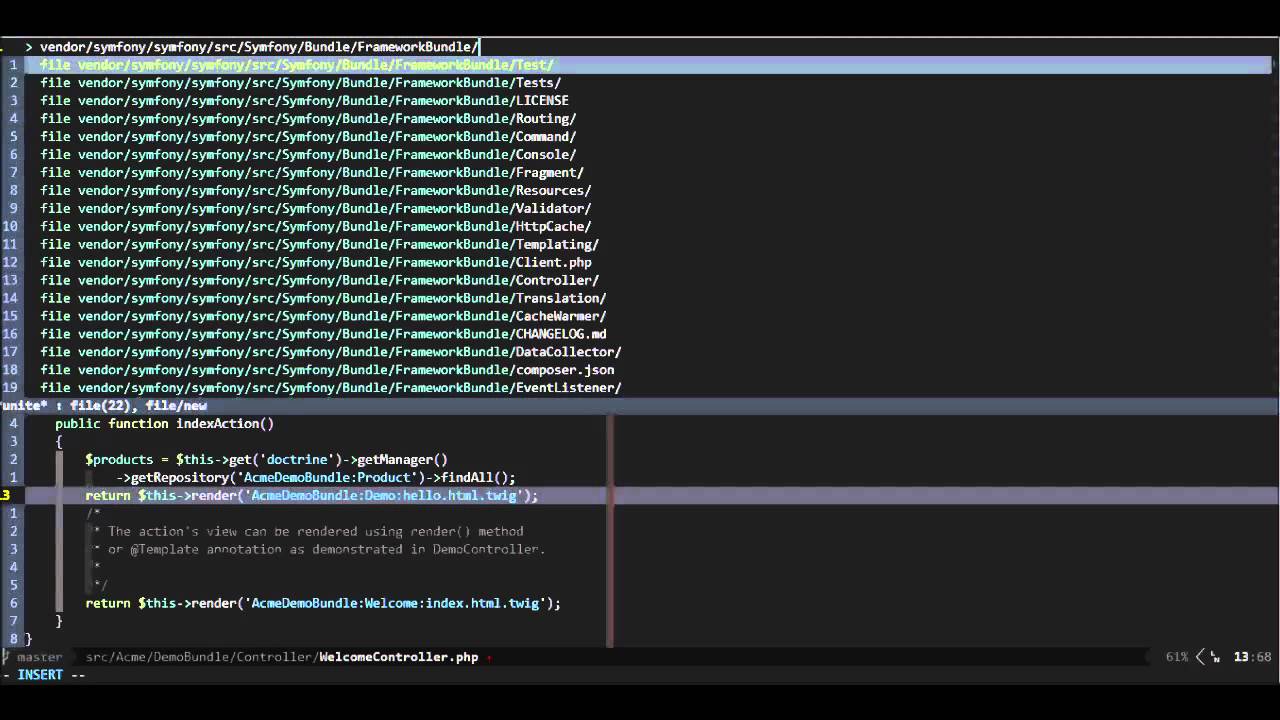Click the current line number 3 in gutter

pyautogui.click(x=5, y=496)
